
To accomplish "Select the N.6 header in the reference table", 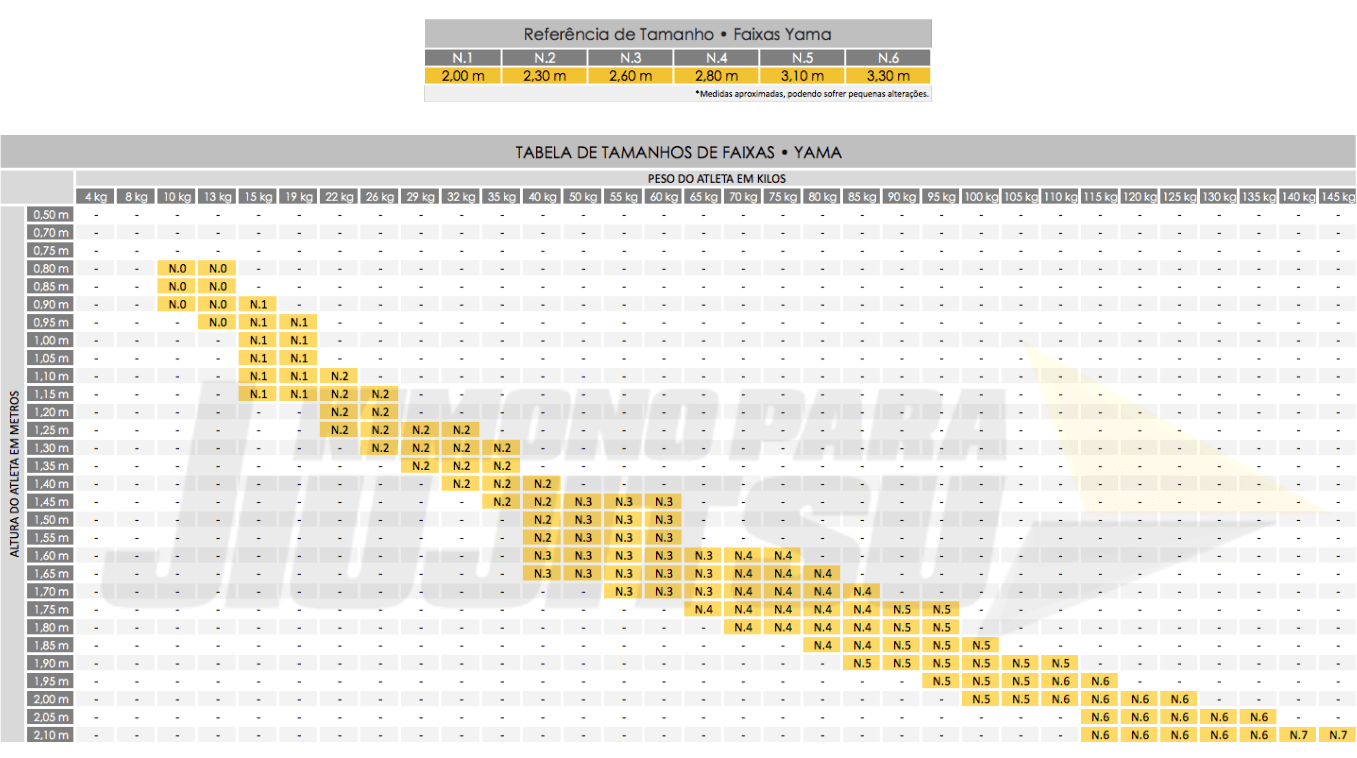I will [888, 58].
